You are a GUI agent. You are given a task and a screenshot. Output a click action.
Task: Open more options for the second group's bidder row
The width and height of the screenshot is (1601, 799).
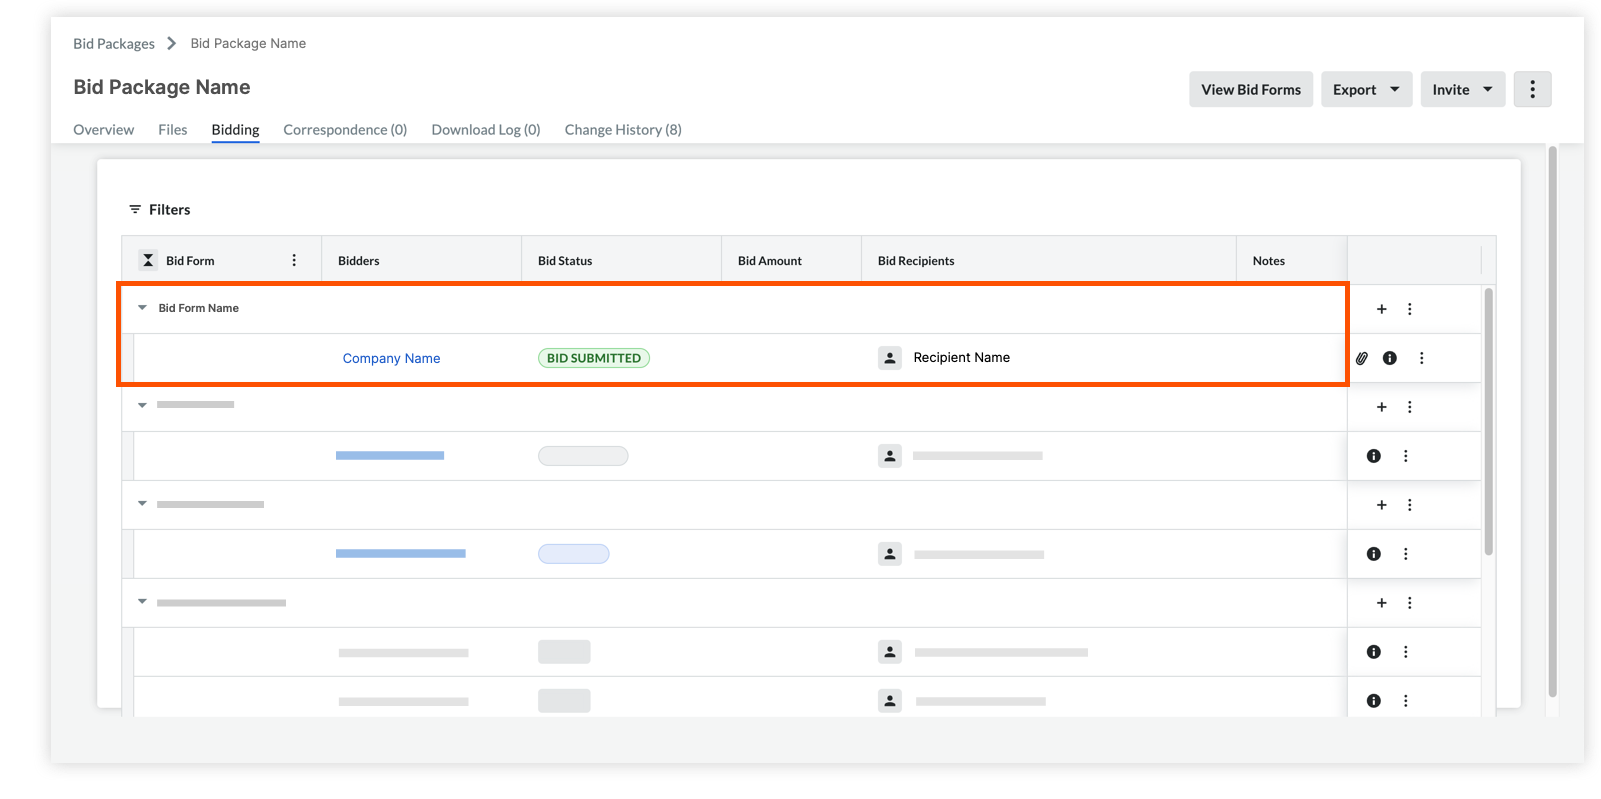coord(1406,456)
